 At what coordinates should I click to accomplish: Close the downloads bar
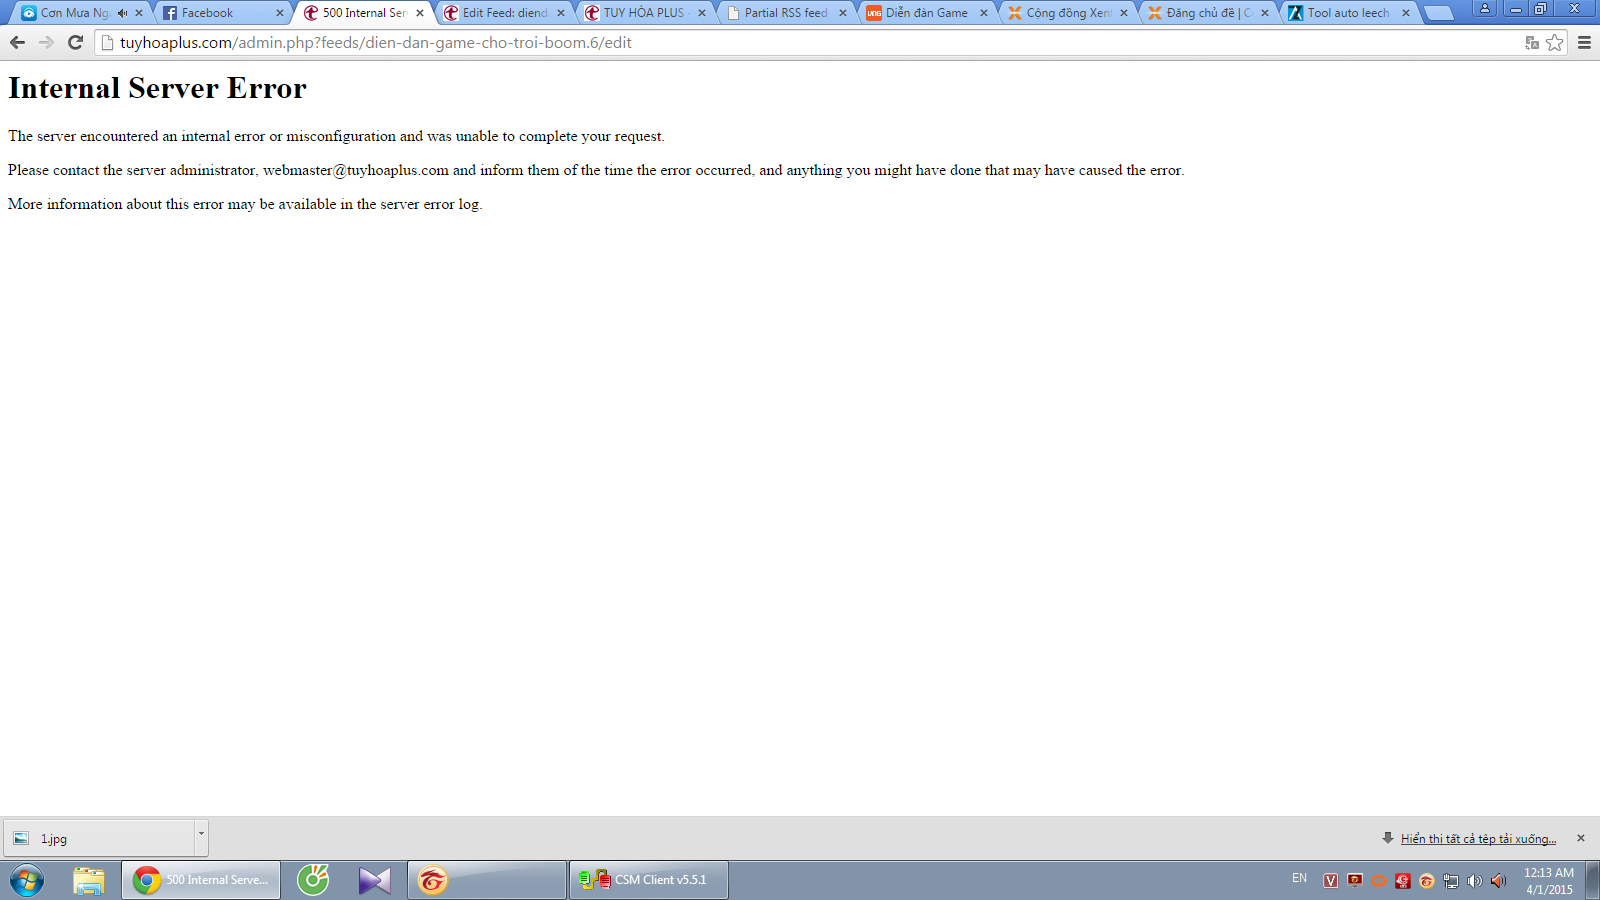[1581, 838]
